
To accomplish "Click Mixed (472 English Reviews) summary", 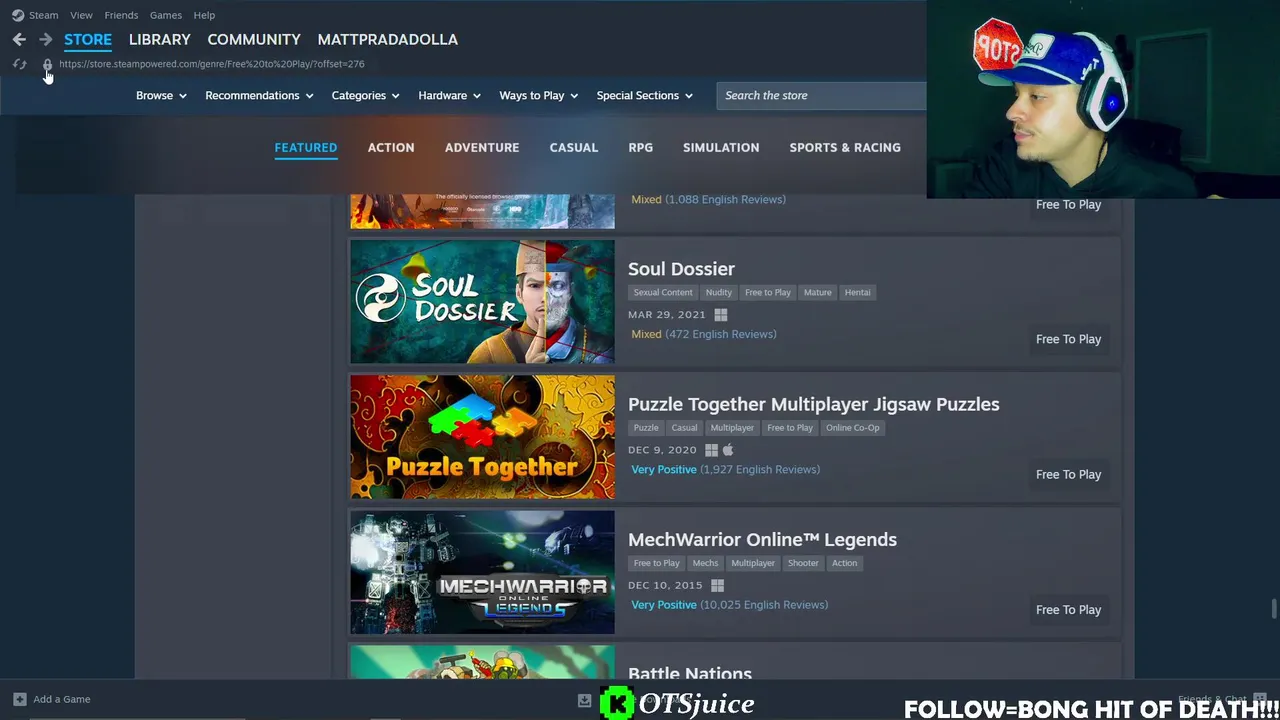I will point(704,334).
